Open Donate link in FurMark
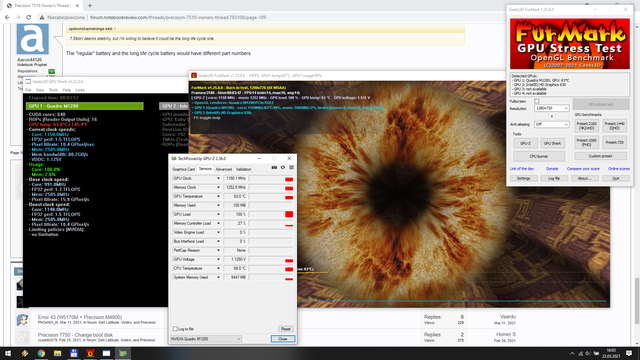640x360 pixels. point(552,169)
